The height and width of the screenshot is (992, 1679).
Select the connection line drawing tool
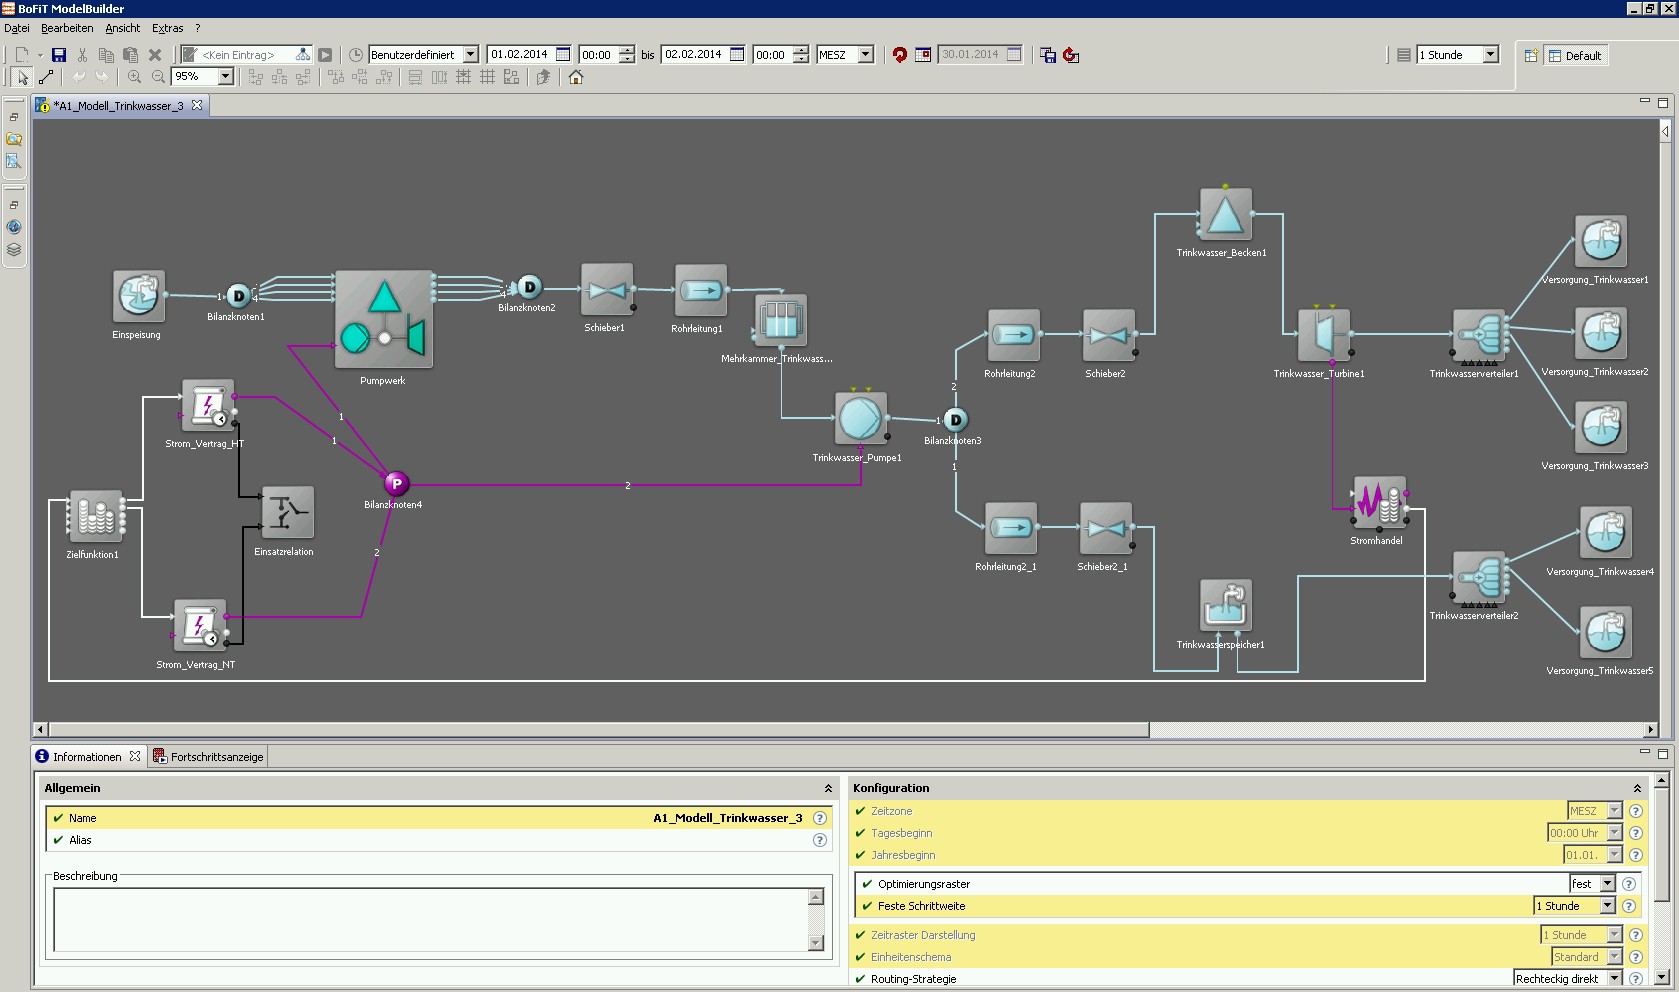[46, 77]
